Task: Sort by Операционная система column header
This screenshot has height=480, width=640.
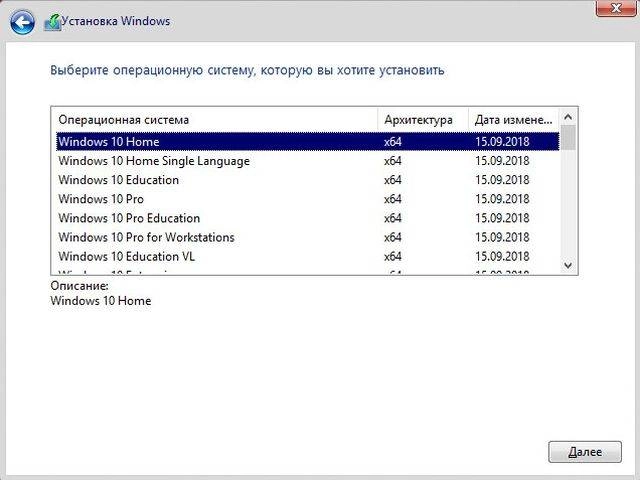Action: click(215, 120)
